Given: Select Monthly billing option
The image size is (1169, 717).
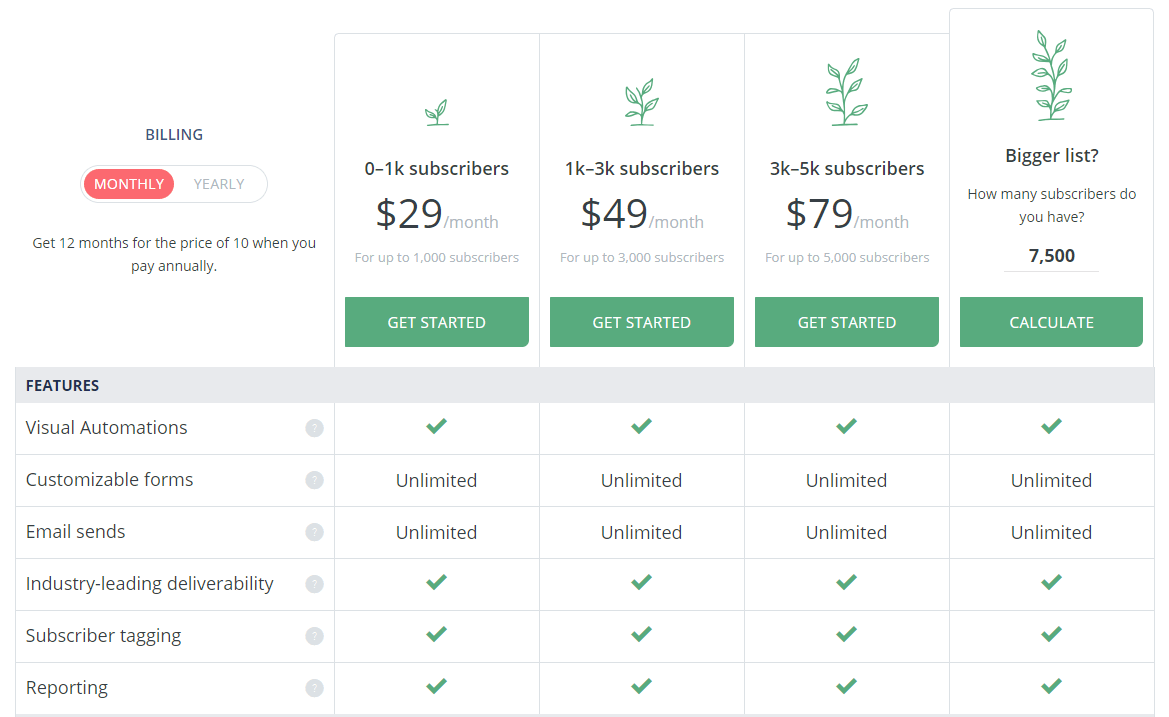Looking at the screenshot, I should tap(129, 184).
